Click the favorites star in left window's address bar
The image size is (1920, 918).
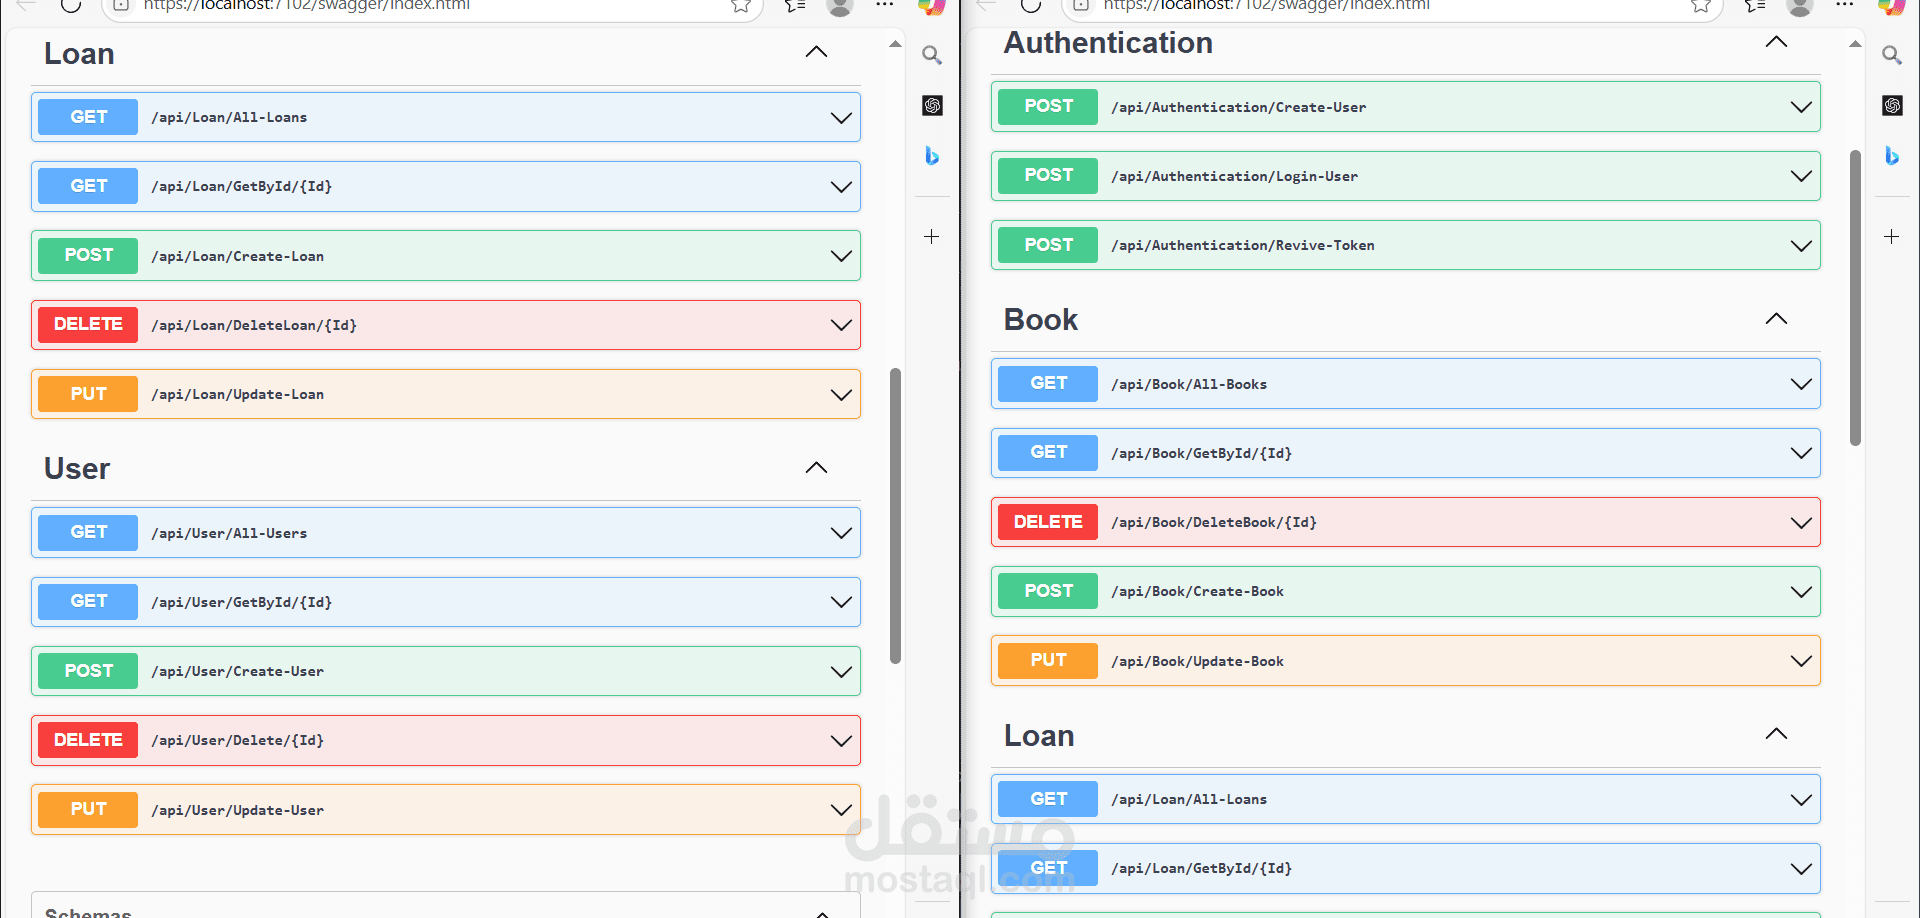coord(741,6)
